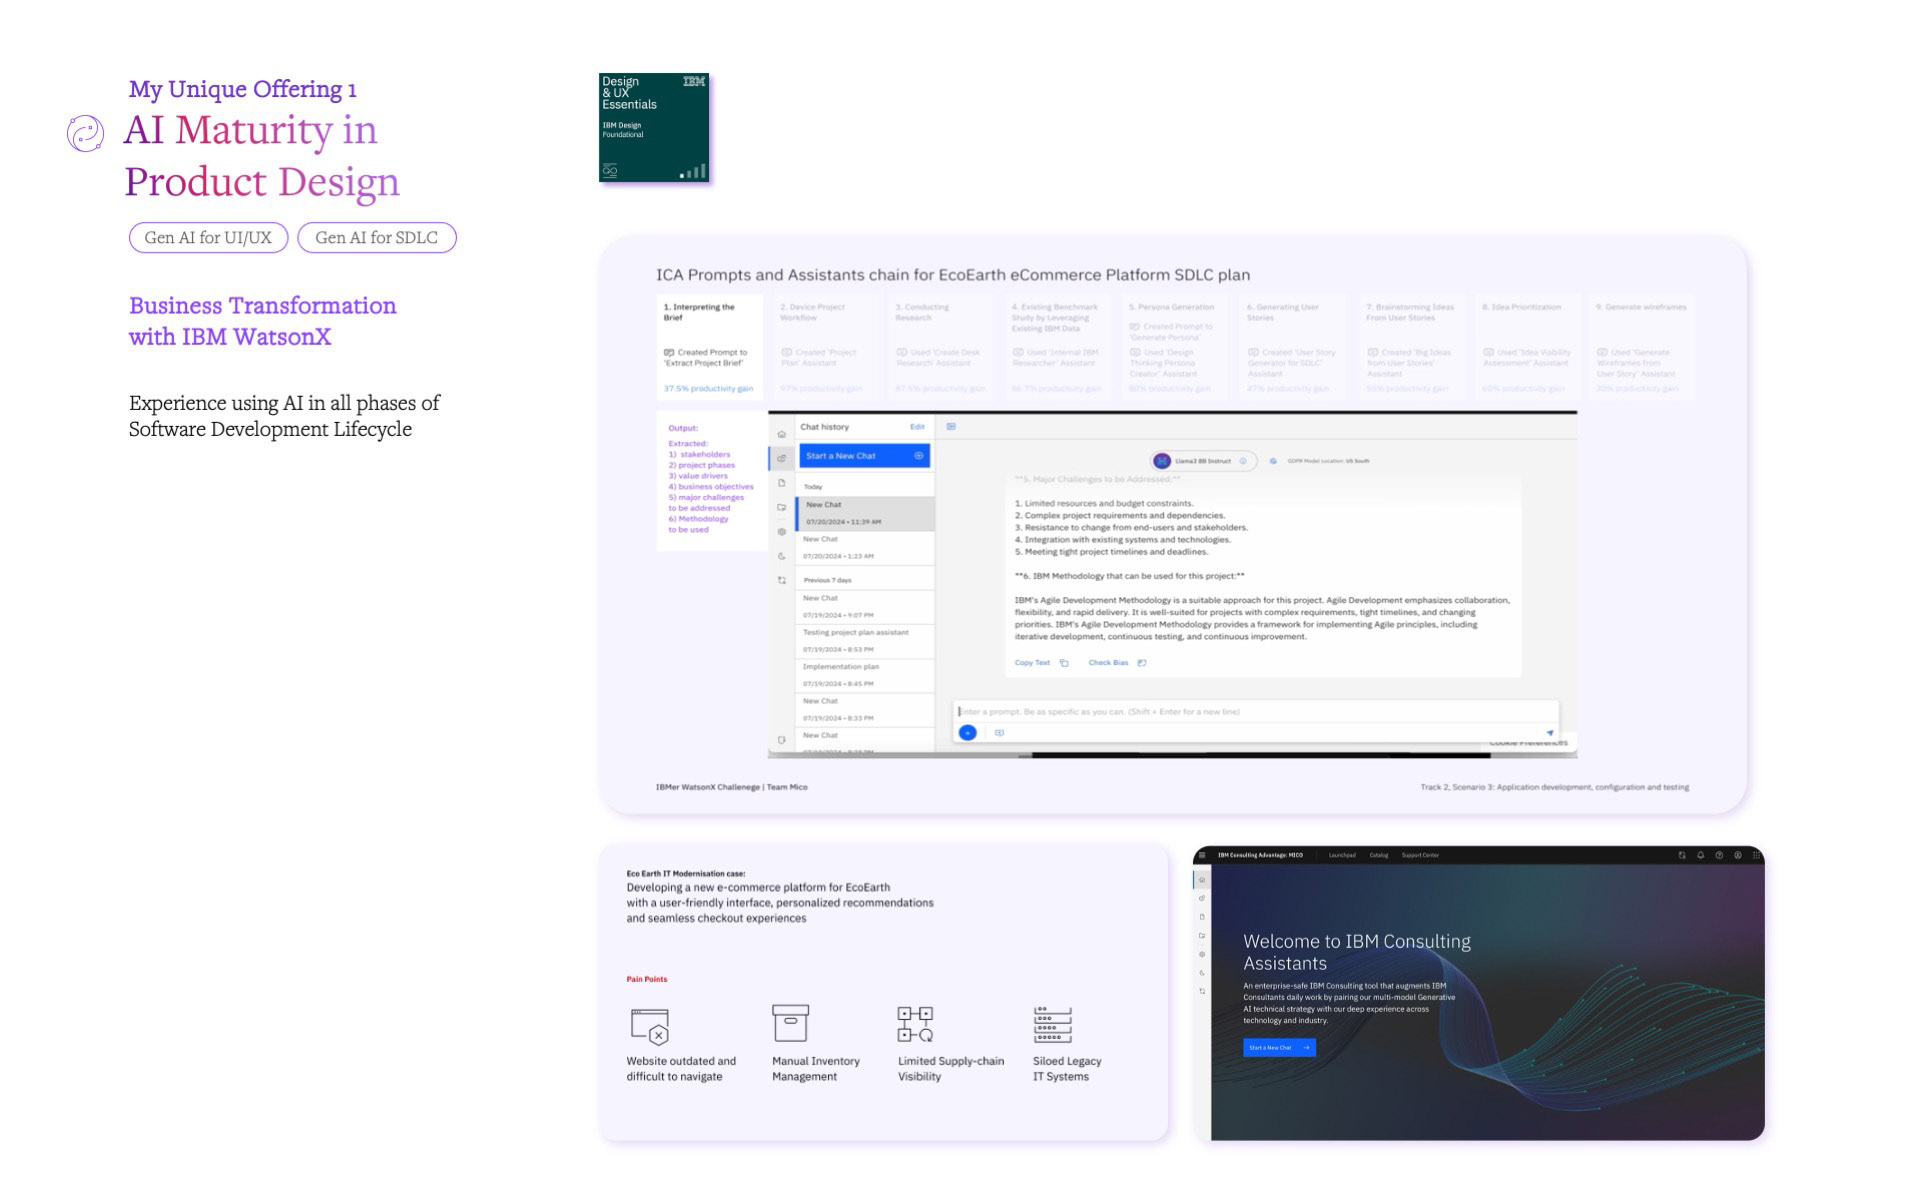The height and width of the screenshot is (1188, 1920).
Task: Open hamburger menu in IBM Consulting Advantage header
Action: 1202,855
